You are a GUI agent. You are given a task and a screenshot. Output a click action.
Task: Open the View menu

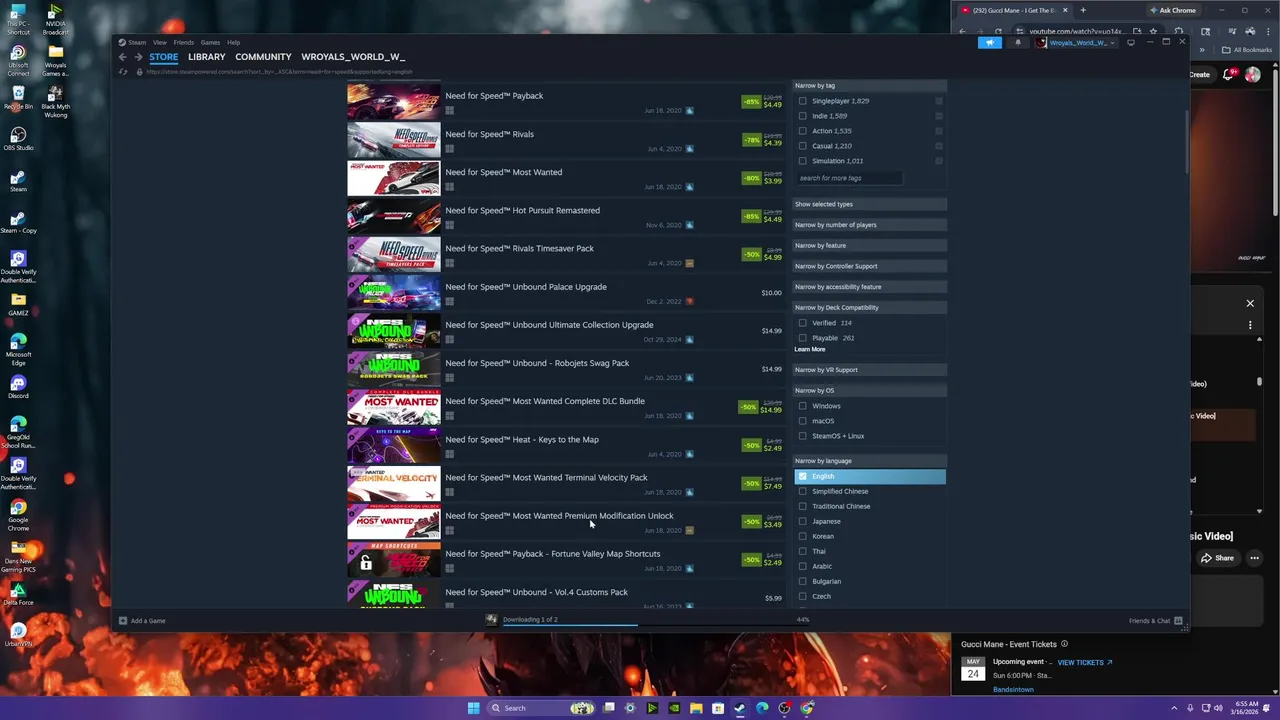point(159,42)
